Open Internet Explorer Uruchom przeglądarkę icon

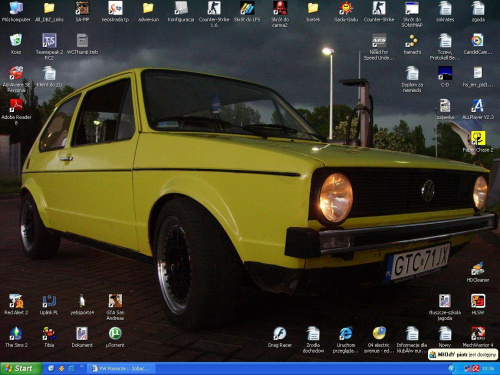pyautogui.click(x=346, y=333)
